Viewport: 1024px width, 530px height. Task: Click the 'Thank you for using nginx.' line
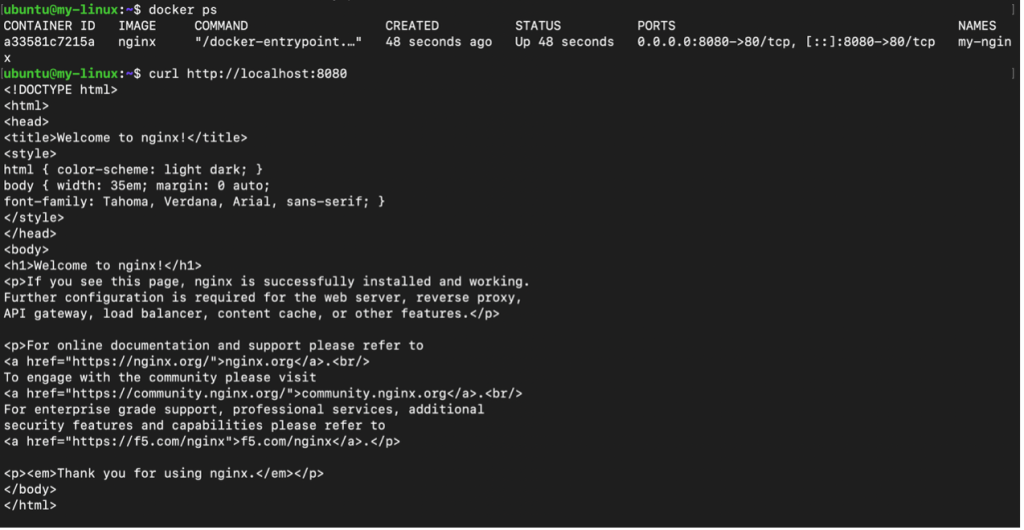click(x=163, y=474)
